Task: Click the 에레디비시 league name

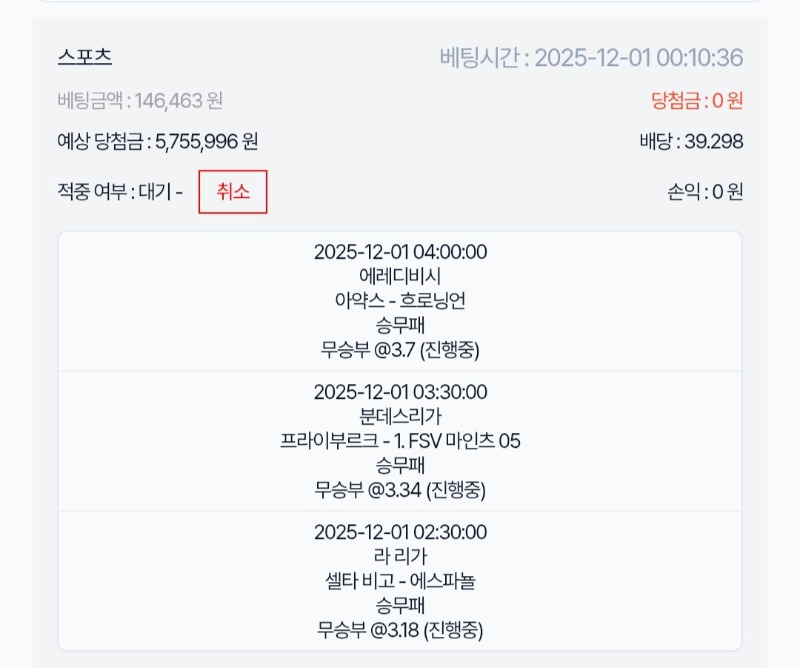Action: click(400, 276)
